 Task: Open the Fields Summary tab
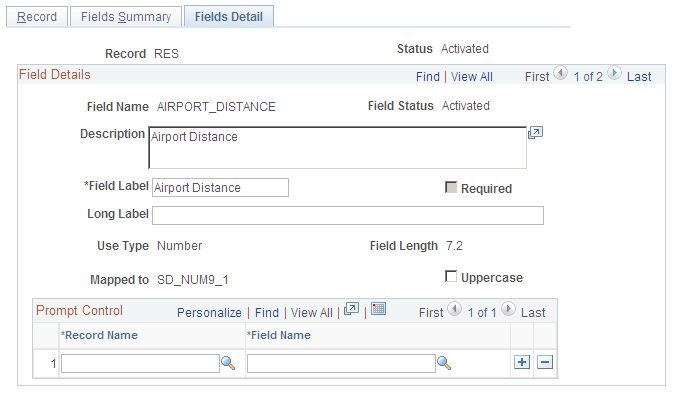(126, 17)
